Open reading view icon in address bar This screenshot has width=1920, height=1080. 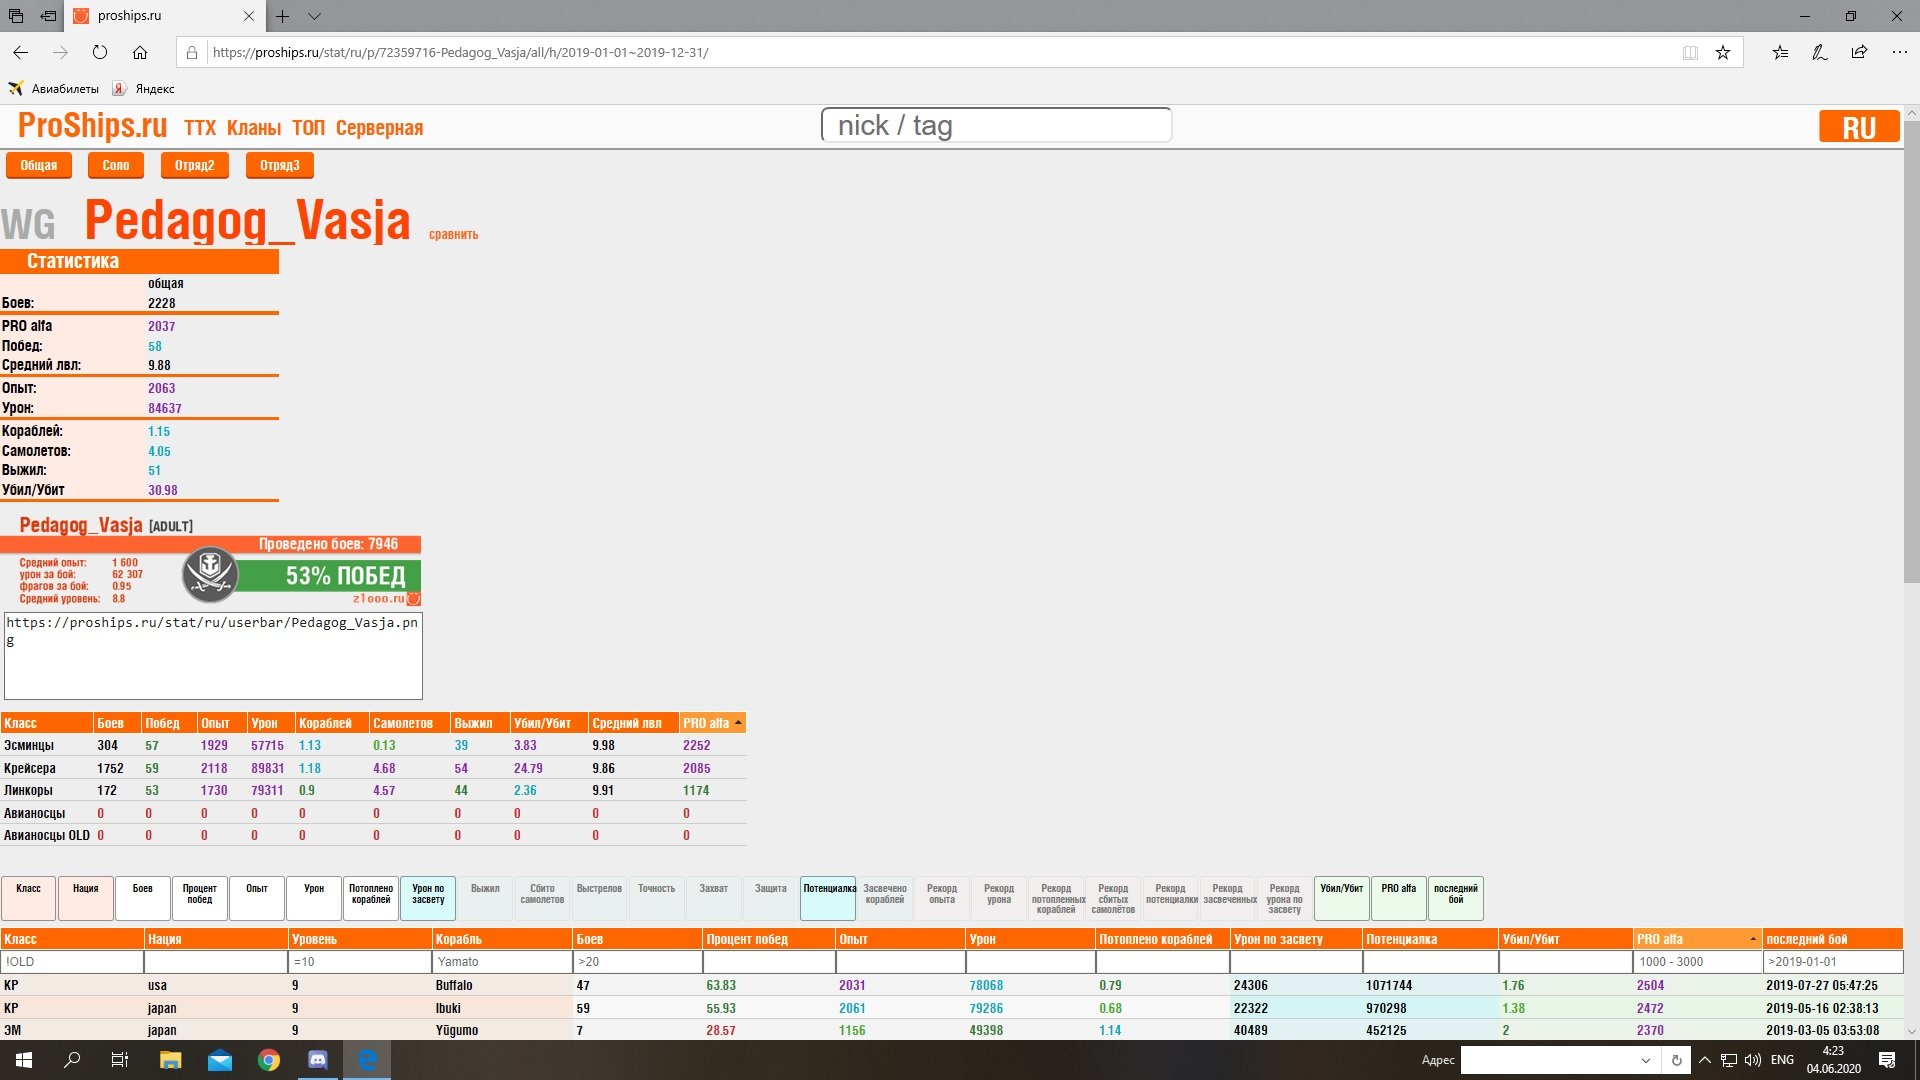pos(1690,52)
